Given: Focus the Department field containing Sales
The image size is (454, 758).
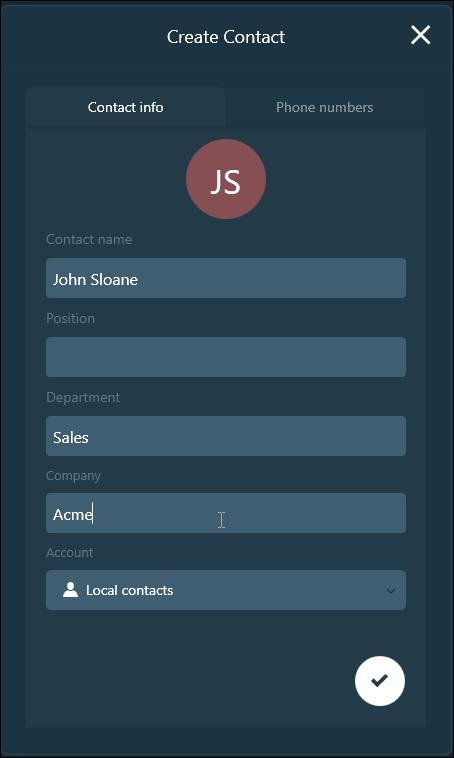Looking at the screenshot, I should pyautogui.click(x=226, y=436).
